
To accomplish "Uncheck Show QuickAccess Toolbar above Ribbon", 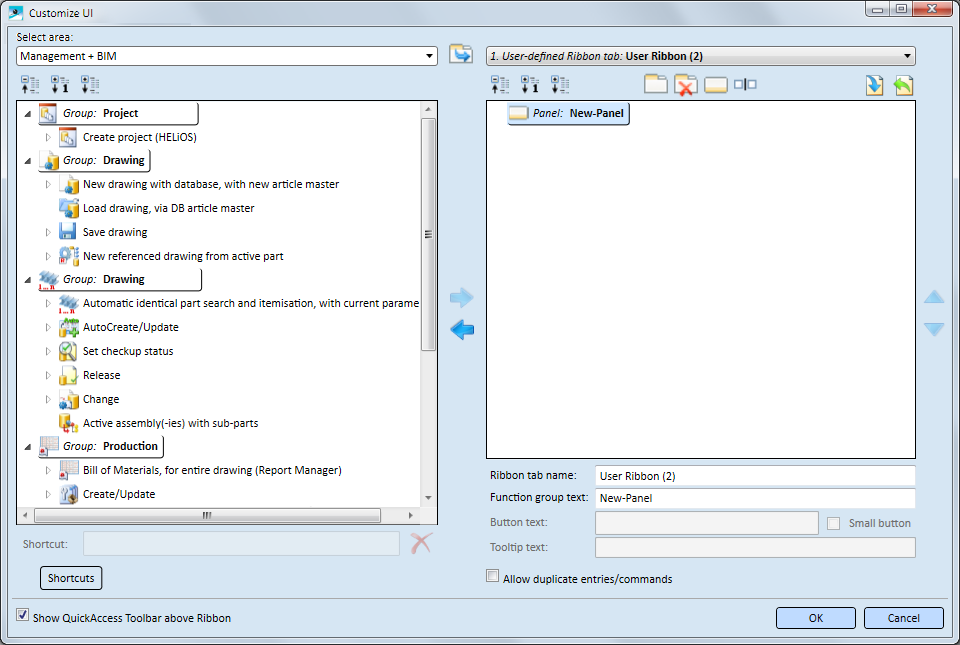I will (x=23, y=615).
